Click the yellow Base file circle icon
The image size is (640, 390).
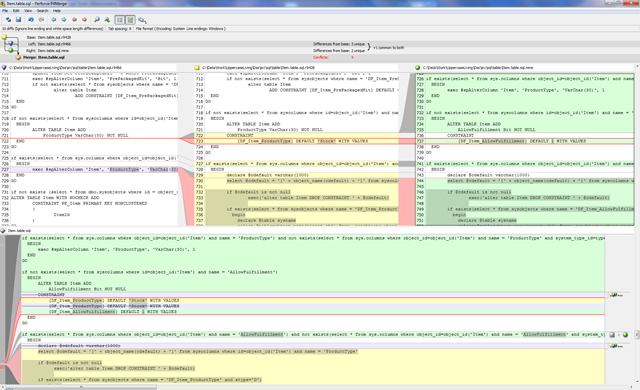click(x=4, y=37)
